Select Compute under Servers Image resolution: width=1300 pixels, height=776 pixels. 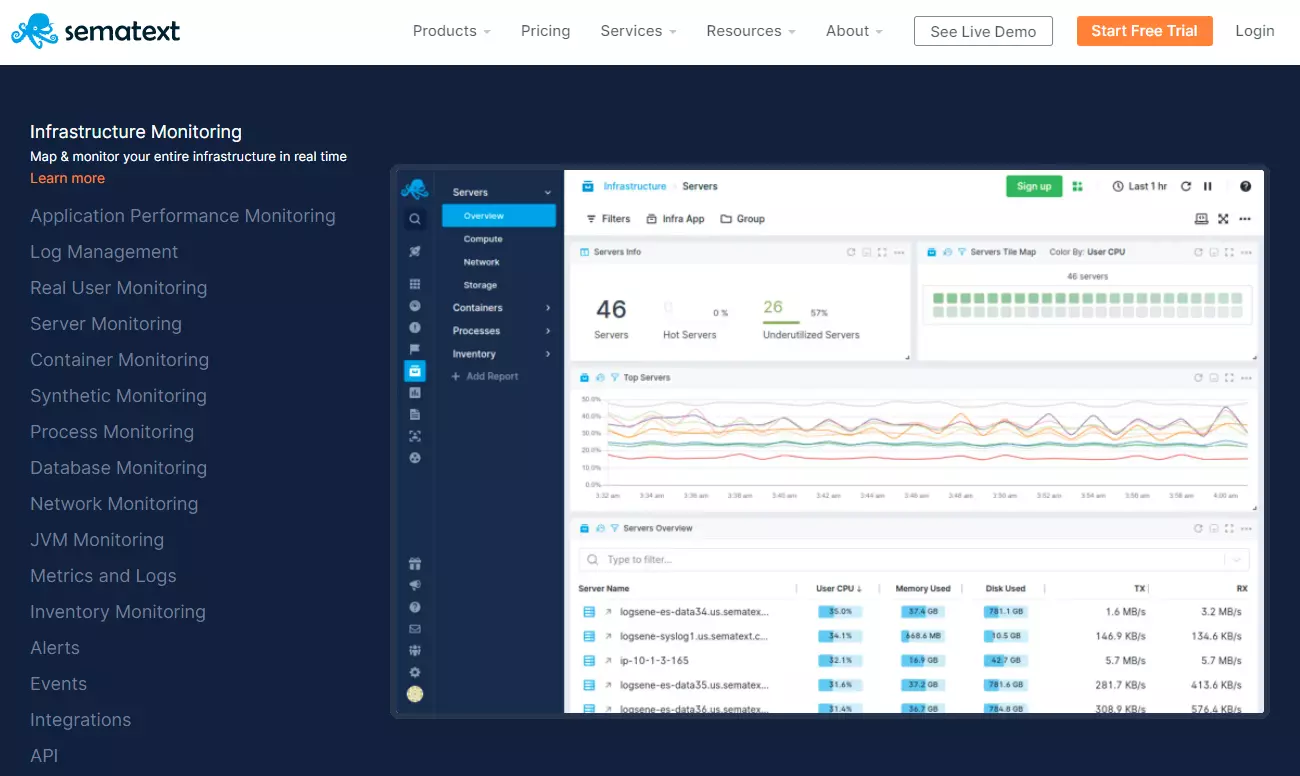483,239
